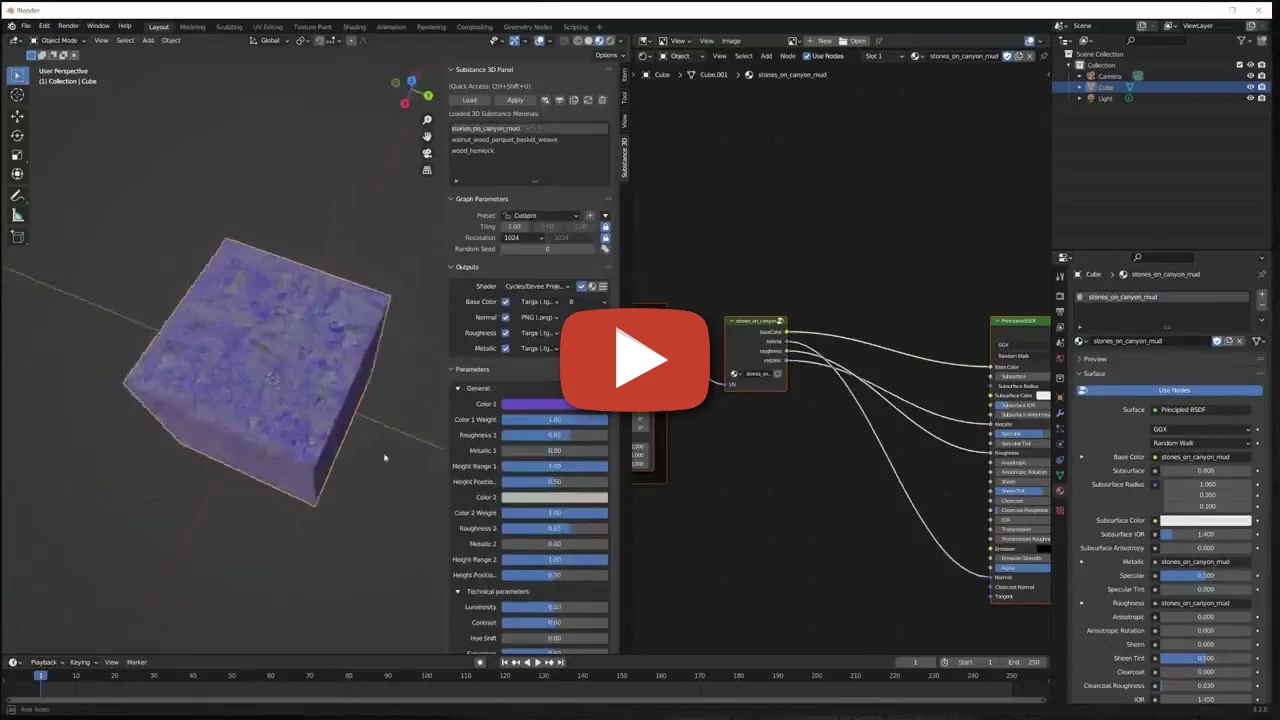Switch to the Modeling workspace tab
1280x720 pixels.
pos(192,27)
